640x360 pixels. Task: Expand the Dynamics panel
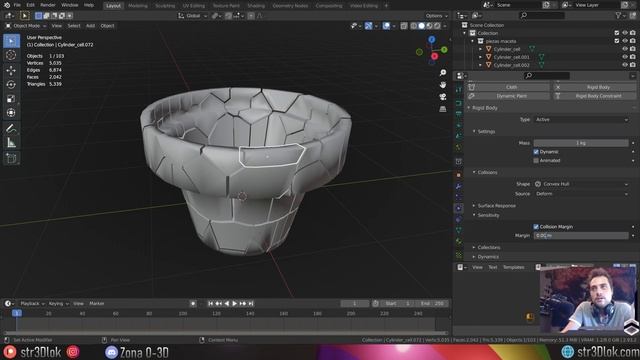coord(488,257)
